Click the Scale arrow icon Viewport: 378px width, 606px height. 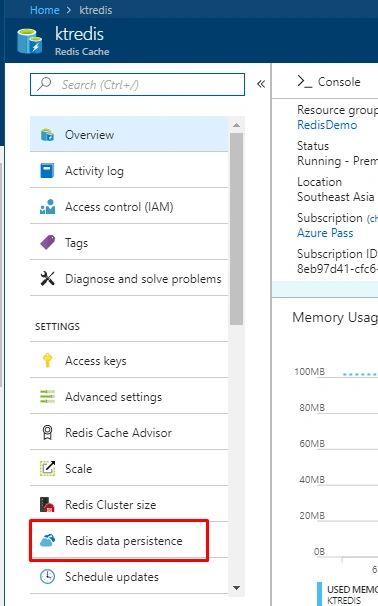pos(48,468)
